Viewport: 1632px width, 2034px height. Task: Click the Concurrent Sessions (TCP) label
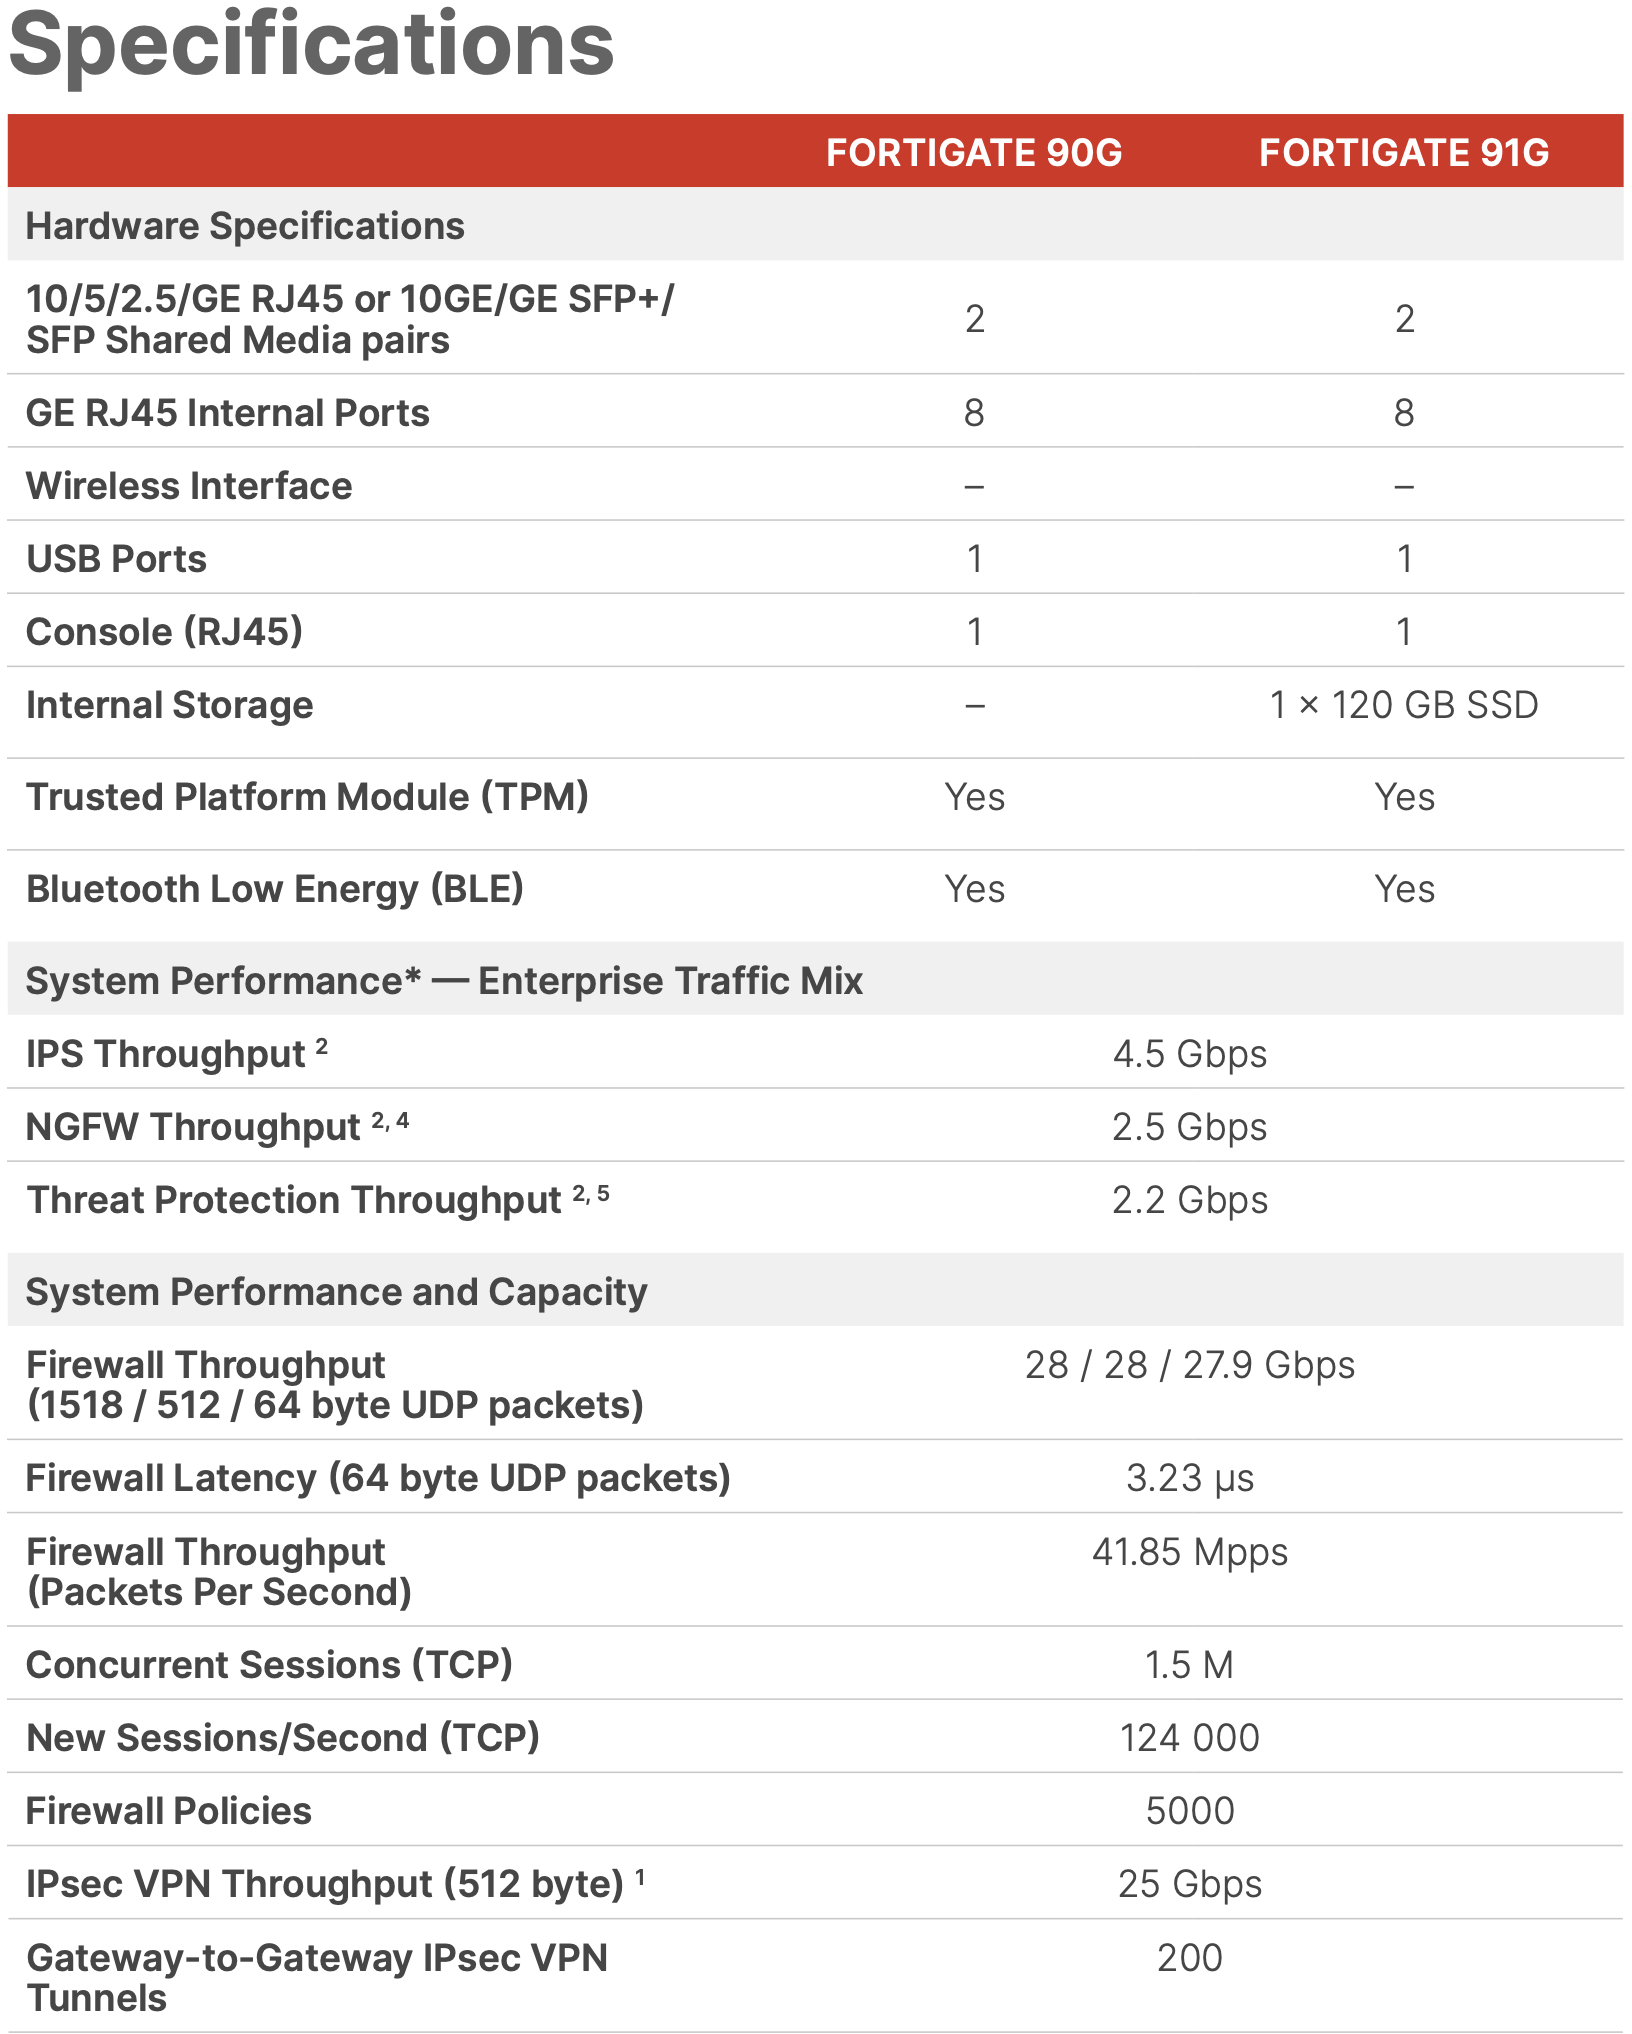(x=269, y=1665)
